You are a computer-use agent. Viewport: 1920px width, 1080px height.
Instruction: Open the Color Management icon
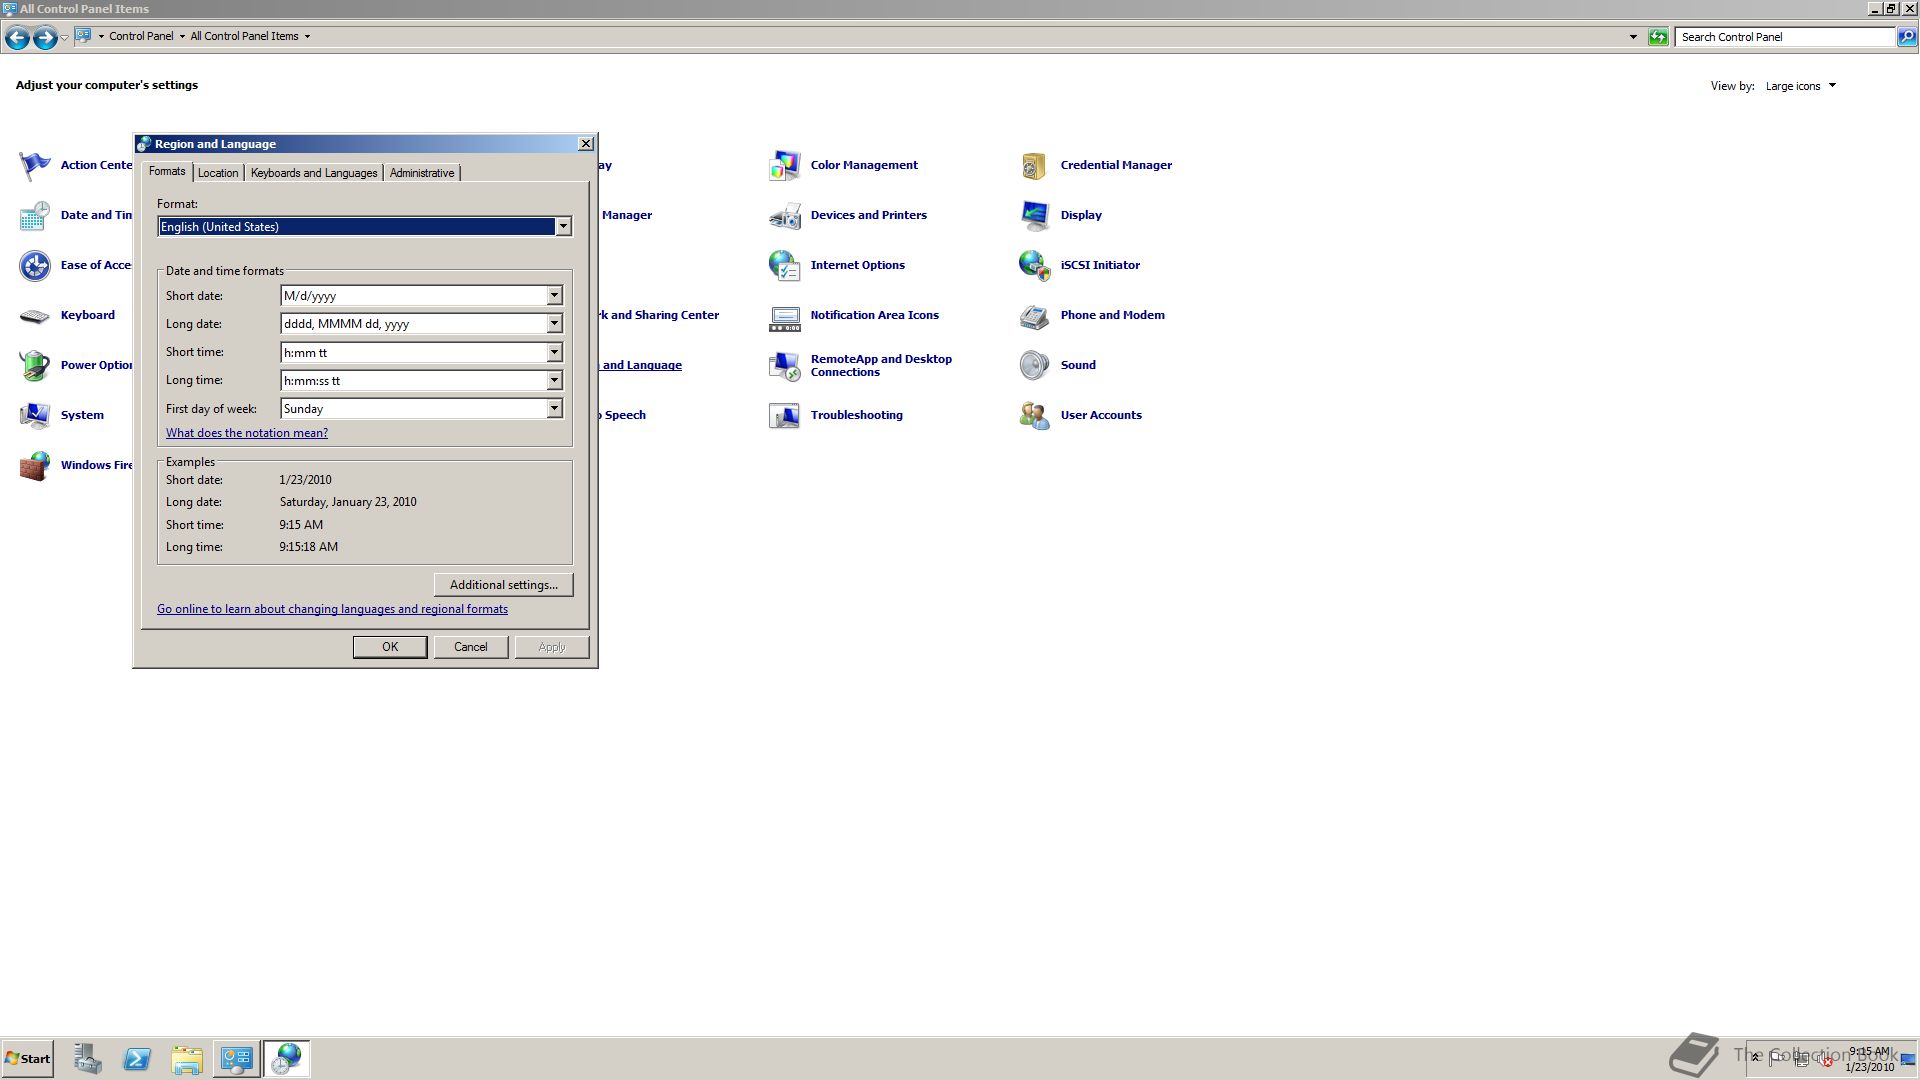click(785, 165)
